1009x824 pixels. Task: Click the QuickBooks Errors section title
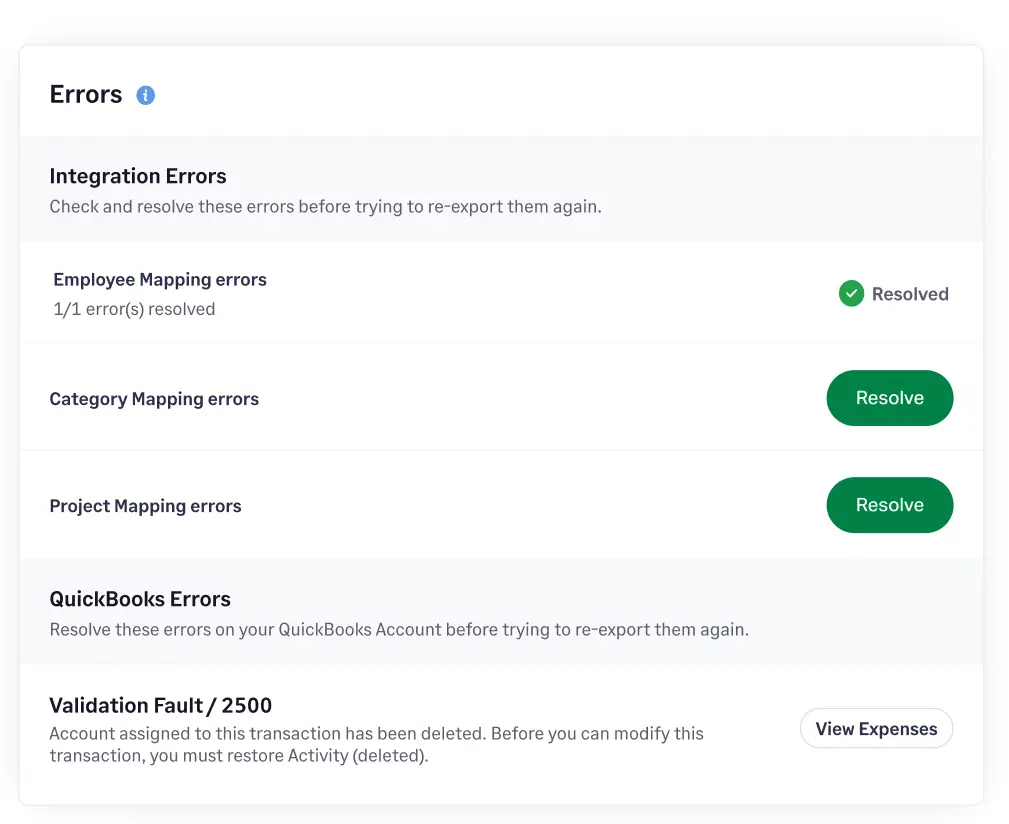140,598
